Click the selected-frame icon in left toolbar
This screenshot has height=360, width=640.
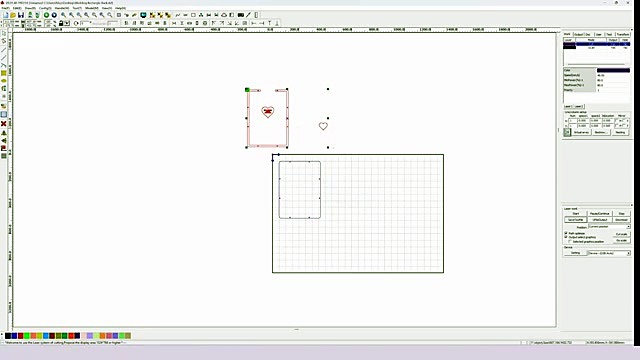click(x=4, y=115)
